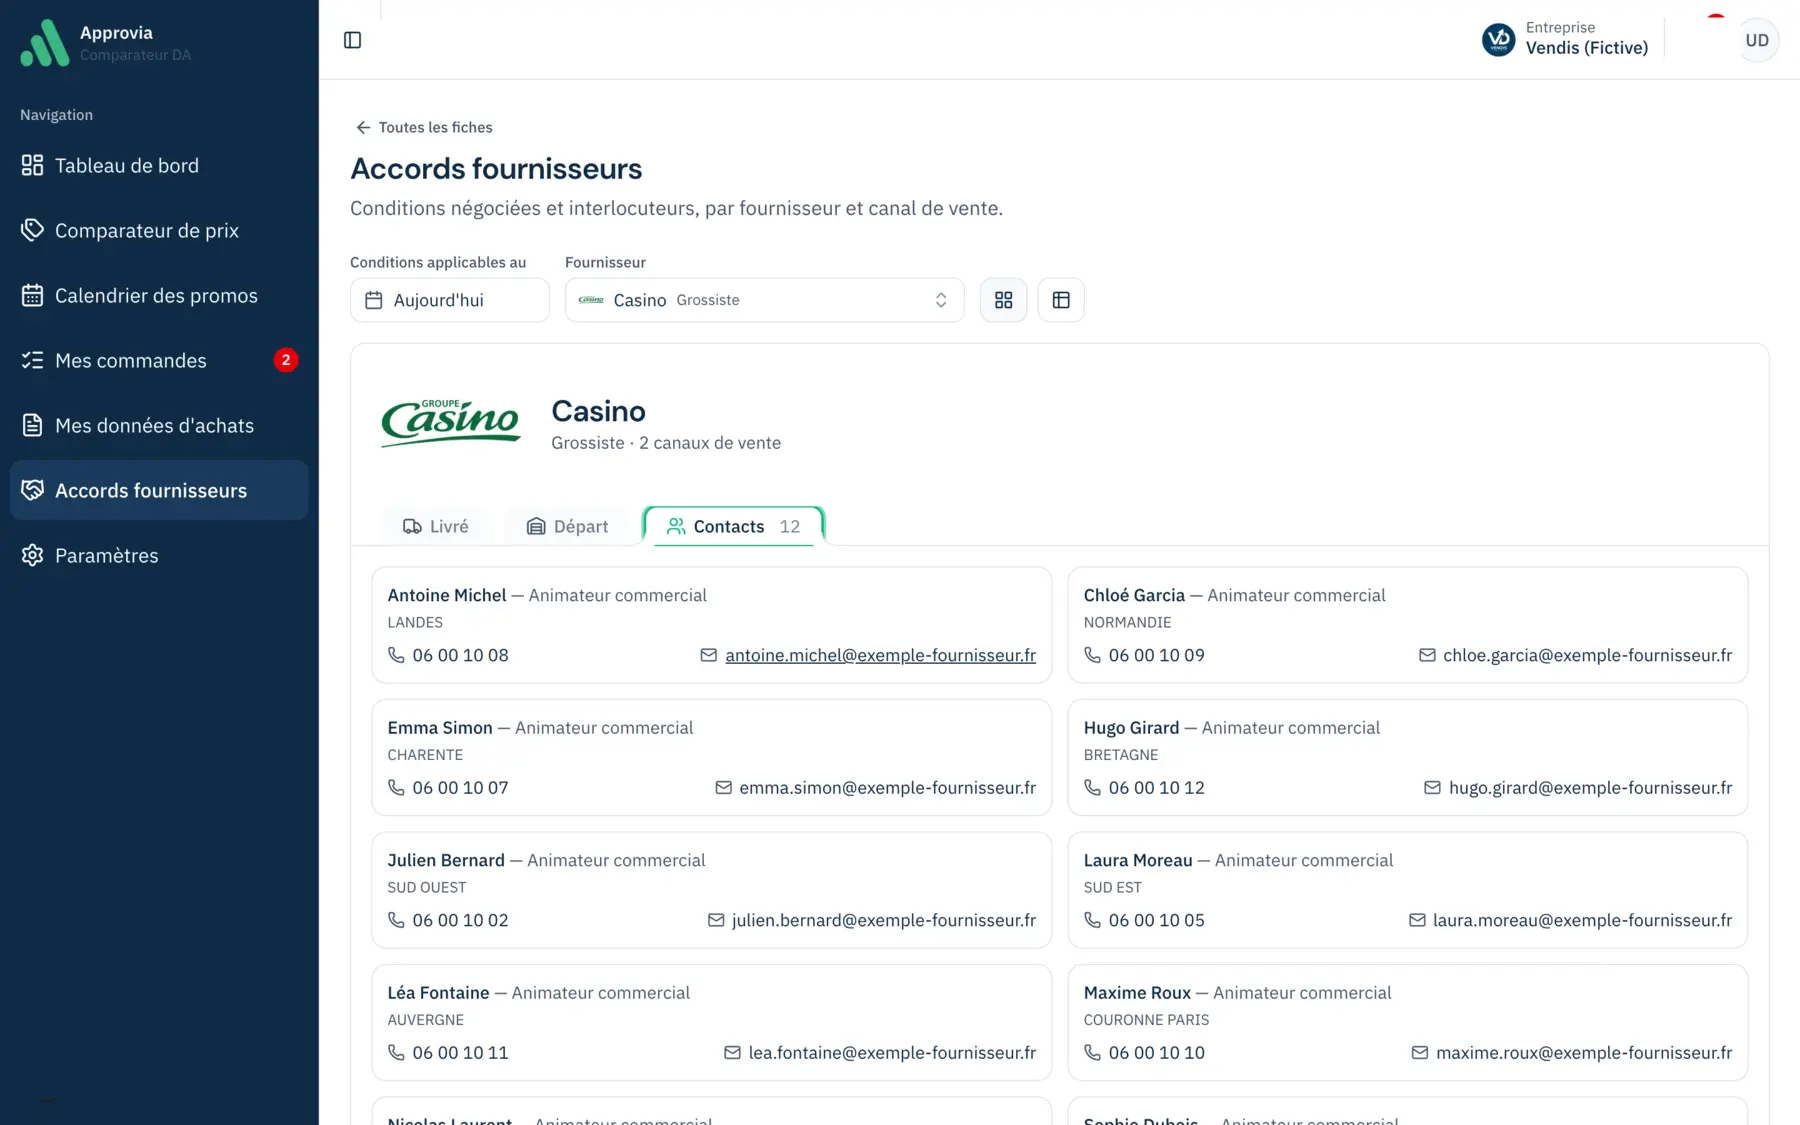Click the Comparateur de prix tag icon
The image size is (1800, 1125).
[x=32, y=230]
